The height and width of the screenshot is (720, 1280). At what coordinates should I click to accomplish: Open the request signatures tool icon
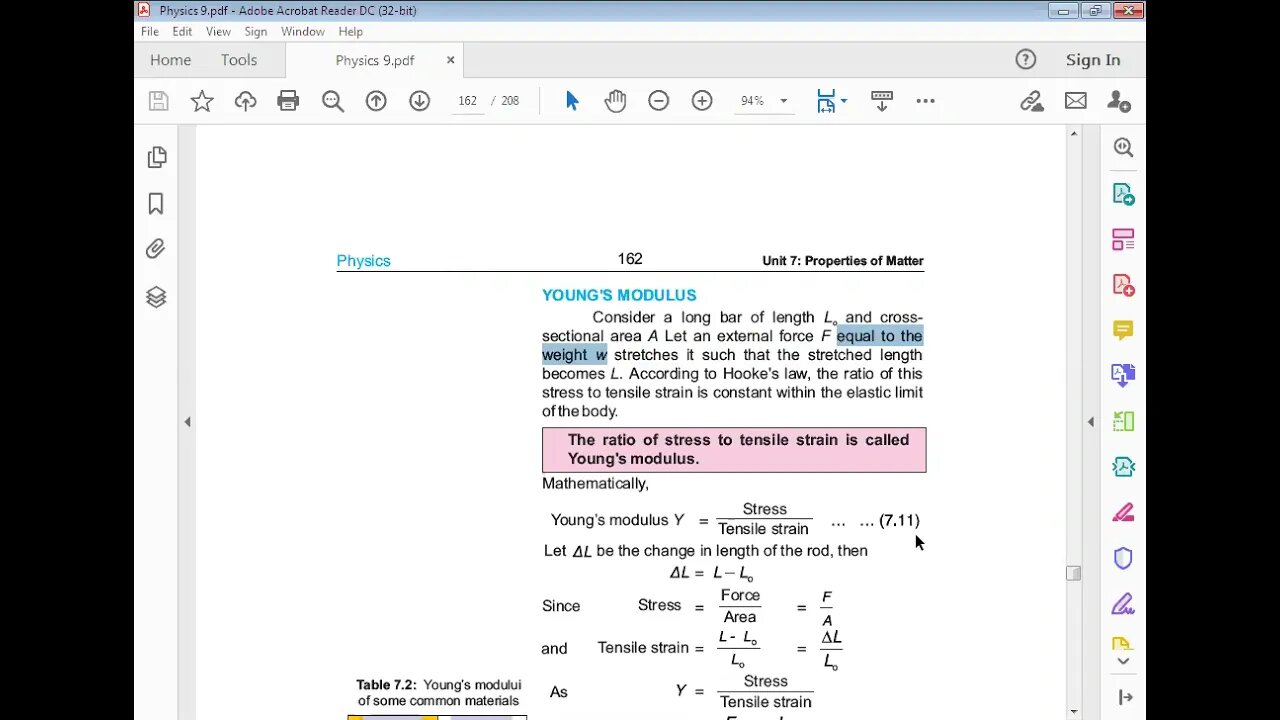(1123, 604)
